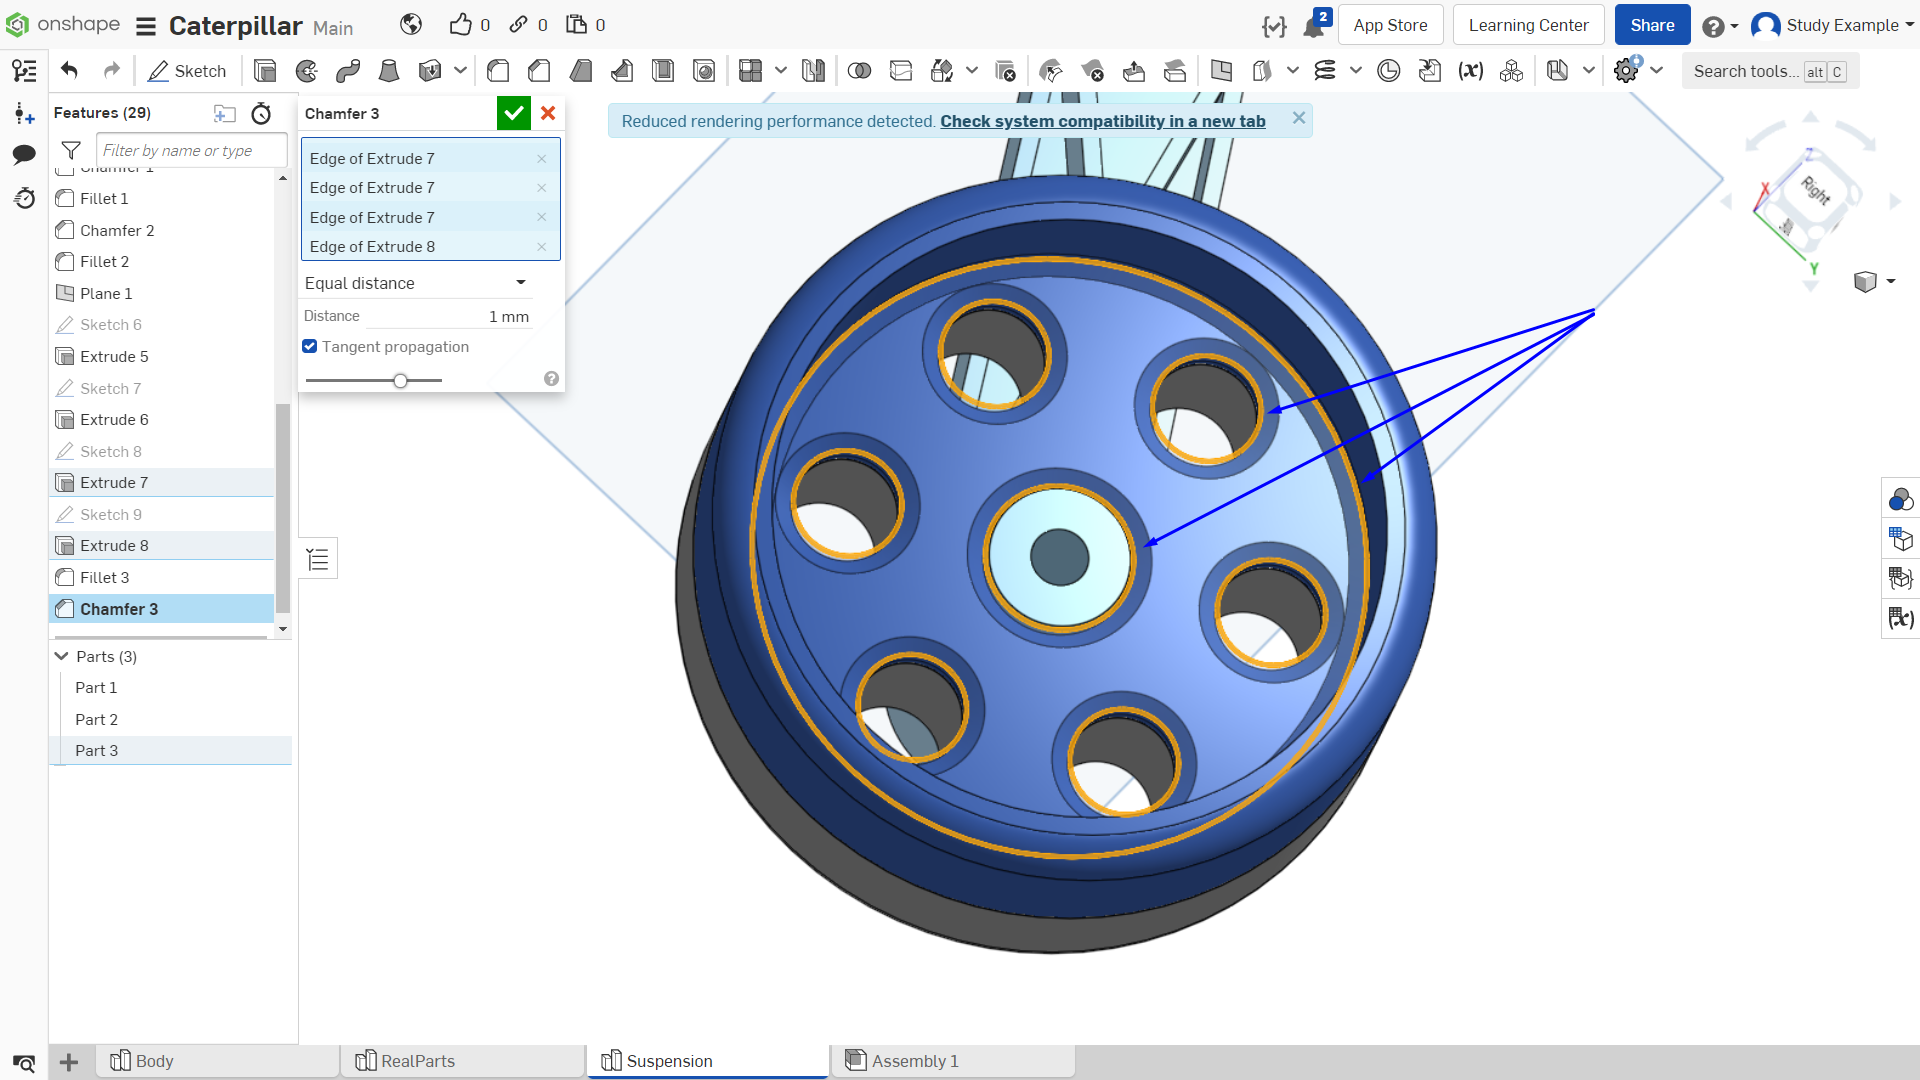The image size is (1920, 1080).
Task: Select the Thicken tool
Action: [x=430, y=71]
